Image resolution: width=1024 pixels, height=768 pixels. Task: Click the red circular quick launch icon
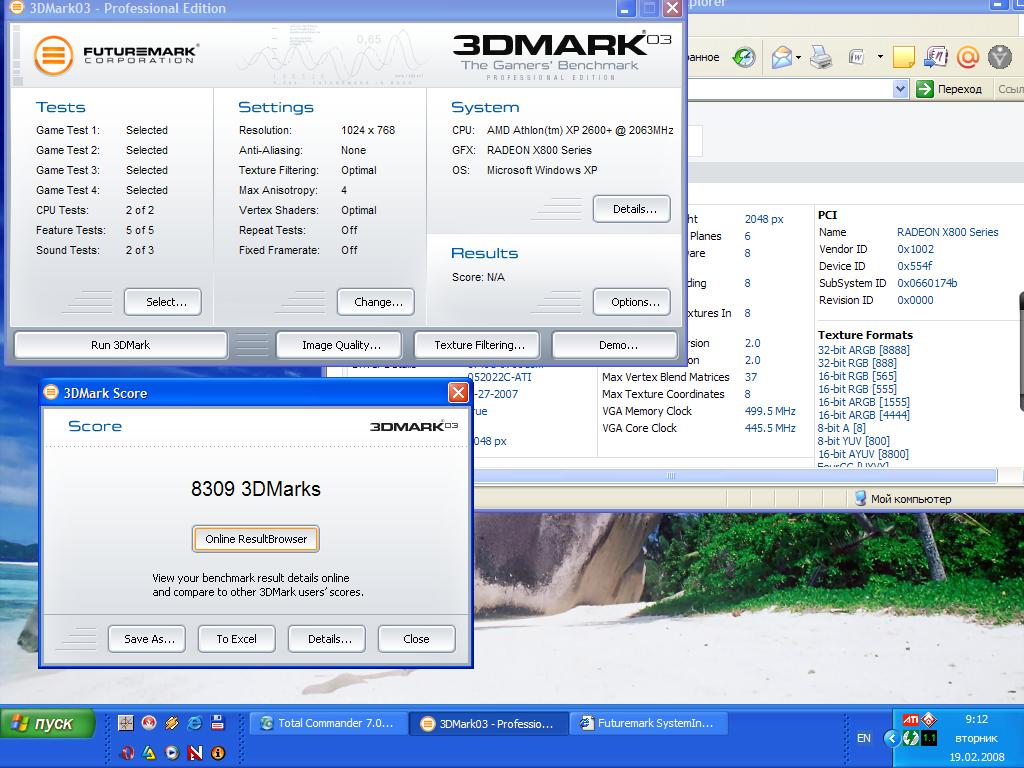tap(149, 722)
